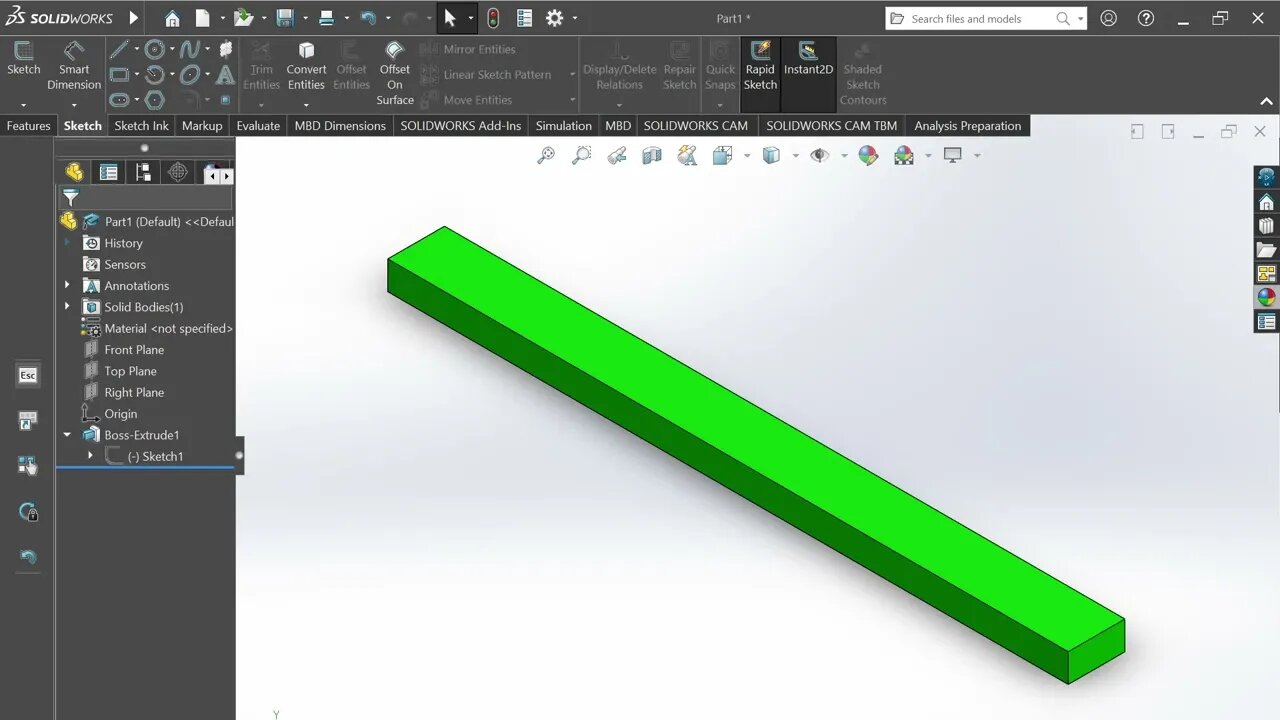The height and width of the screenshot is (720, 1280).
Task: Activate the Trim Entities tool
Action: coord(260,67)
